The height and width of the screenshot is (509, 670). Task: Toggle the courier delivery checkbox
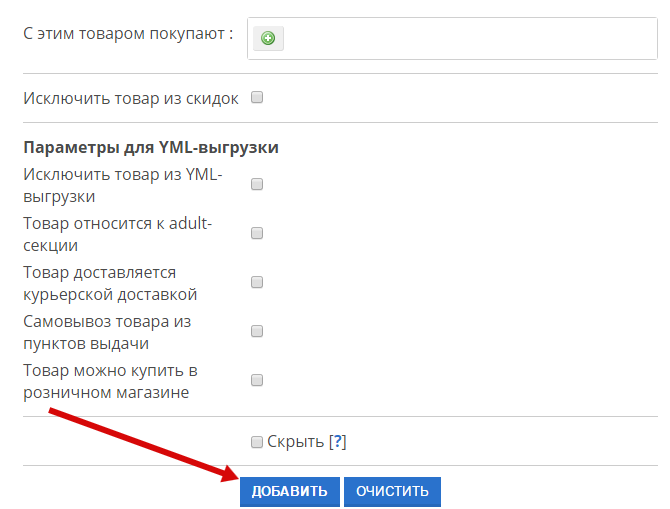(257, 282)
